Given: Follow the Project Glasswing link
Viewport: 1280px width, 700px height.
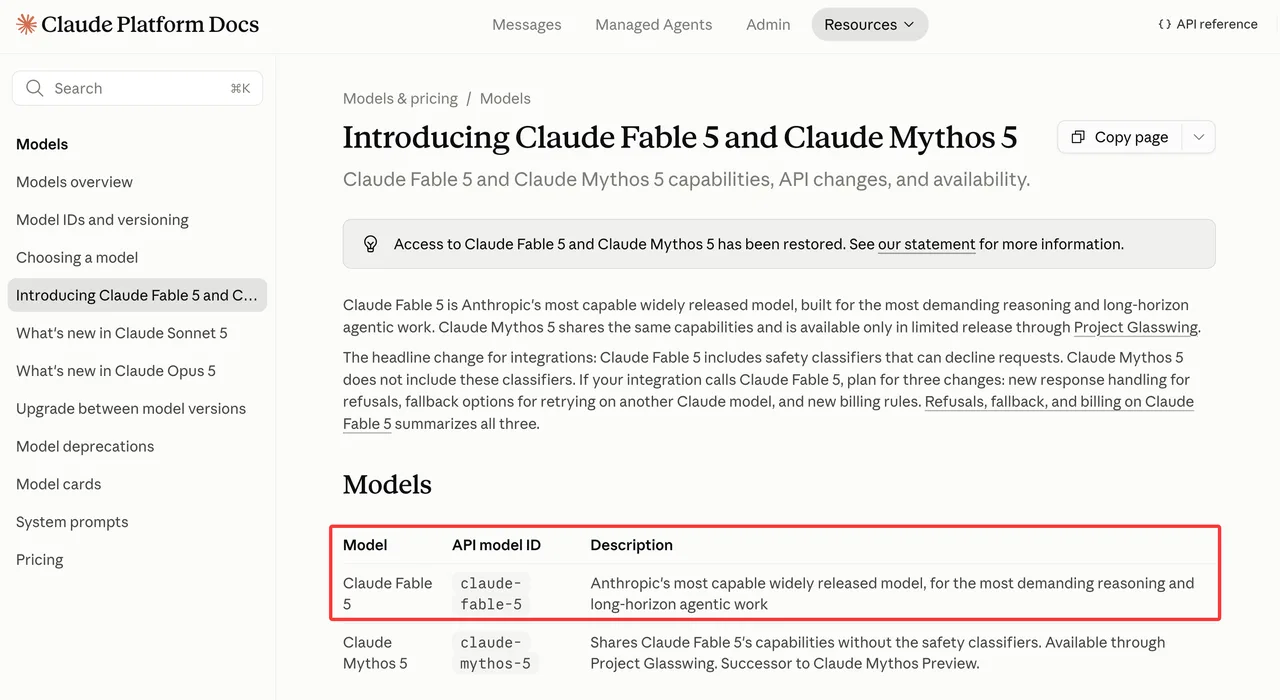Looking at the screenshot, I should click(x=1135, y=327).
